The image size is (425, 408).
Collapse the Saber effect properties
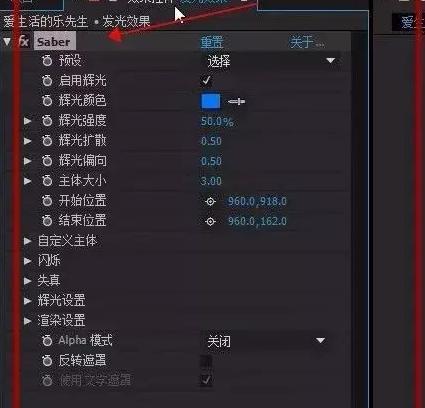point(7,42)
